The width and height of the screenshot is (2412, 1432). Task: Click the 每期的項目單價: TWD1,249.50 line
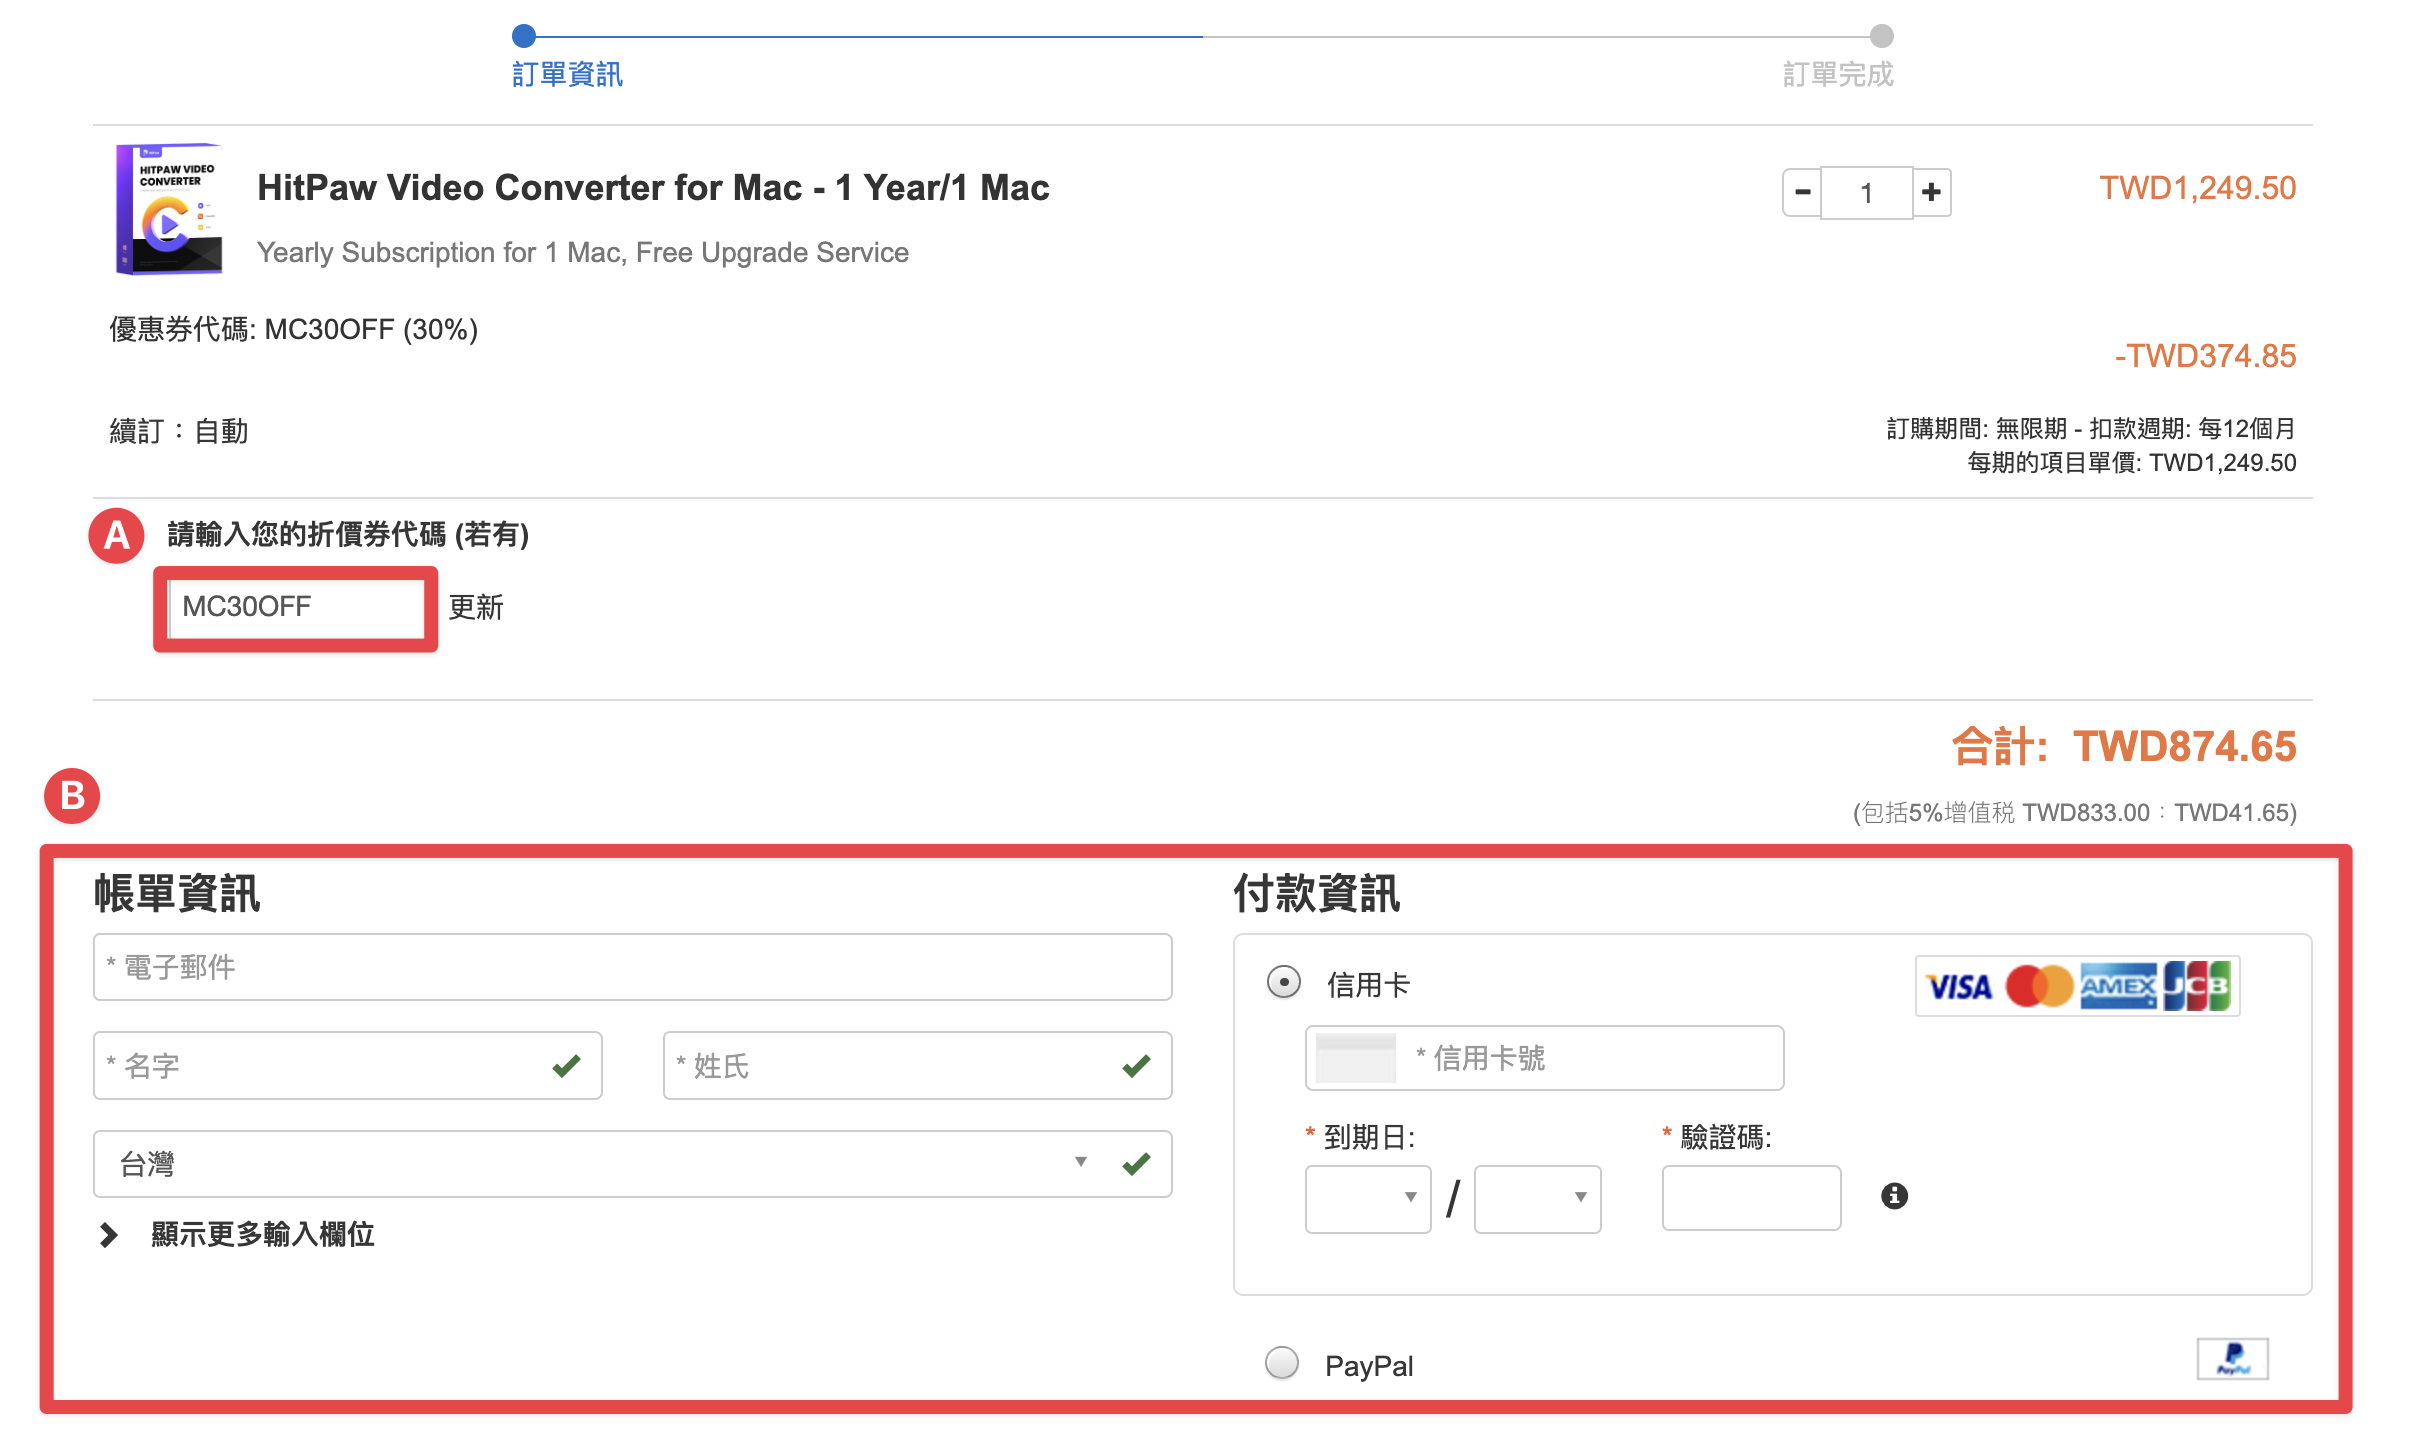tap(2132, 463)
